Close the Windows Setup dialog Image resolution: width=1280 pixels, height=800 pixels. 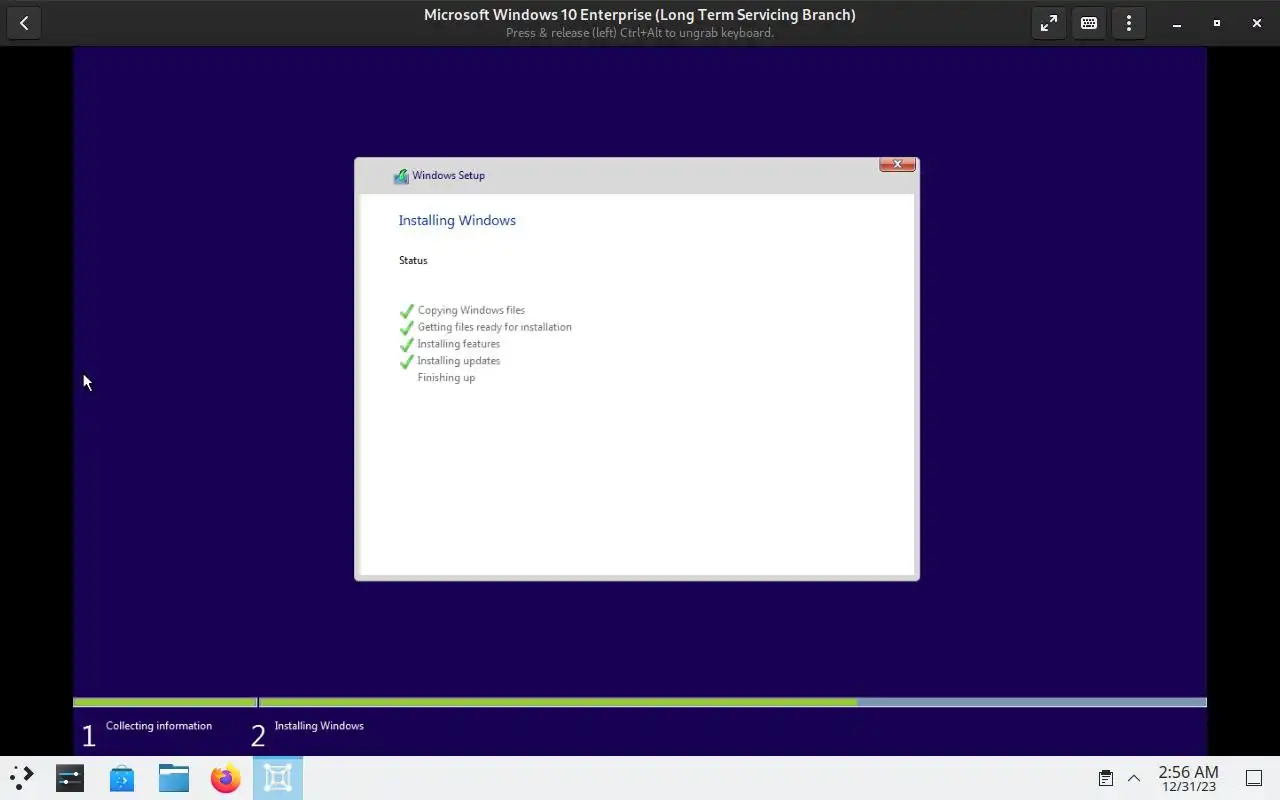click(x=897, y=164)
